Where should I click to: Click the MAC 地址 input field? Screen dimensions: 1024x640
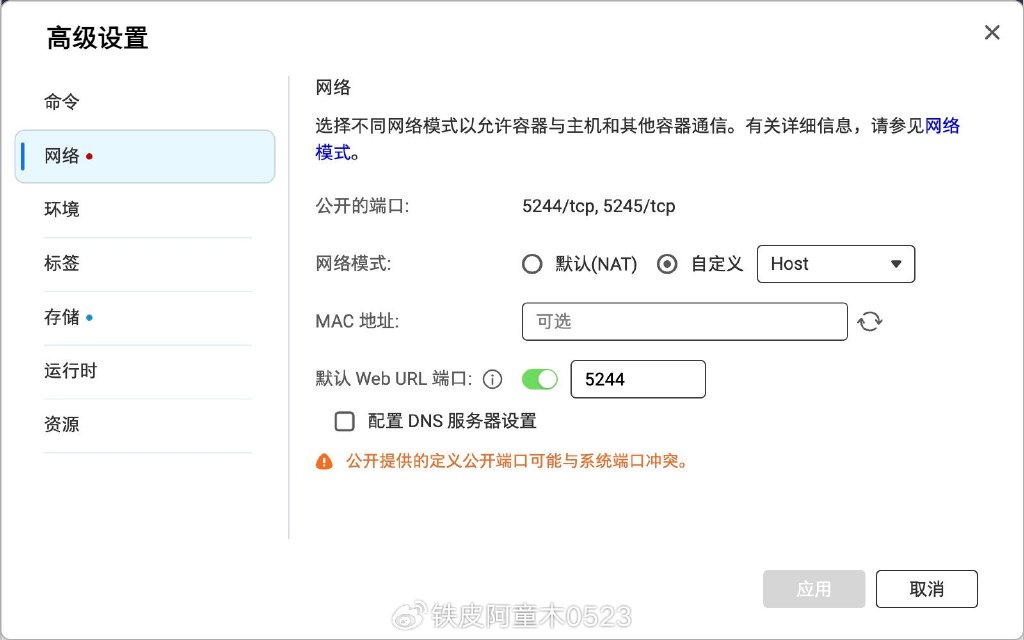pyautogui.click(x=684, y=321)
